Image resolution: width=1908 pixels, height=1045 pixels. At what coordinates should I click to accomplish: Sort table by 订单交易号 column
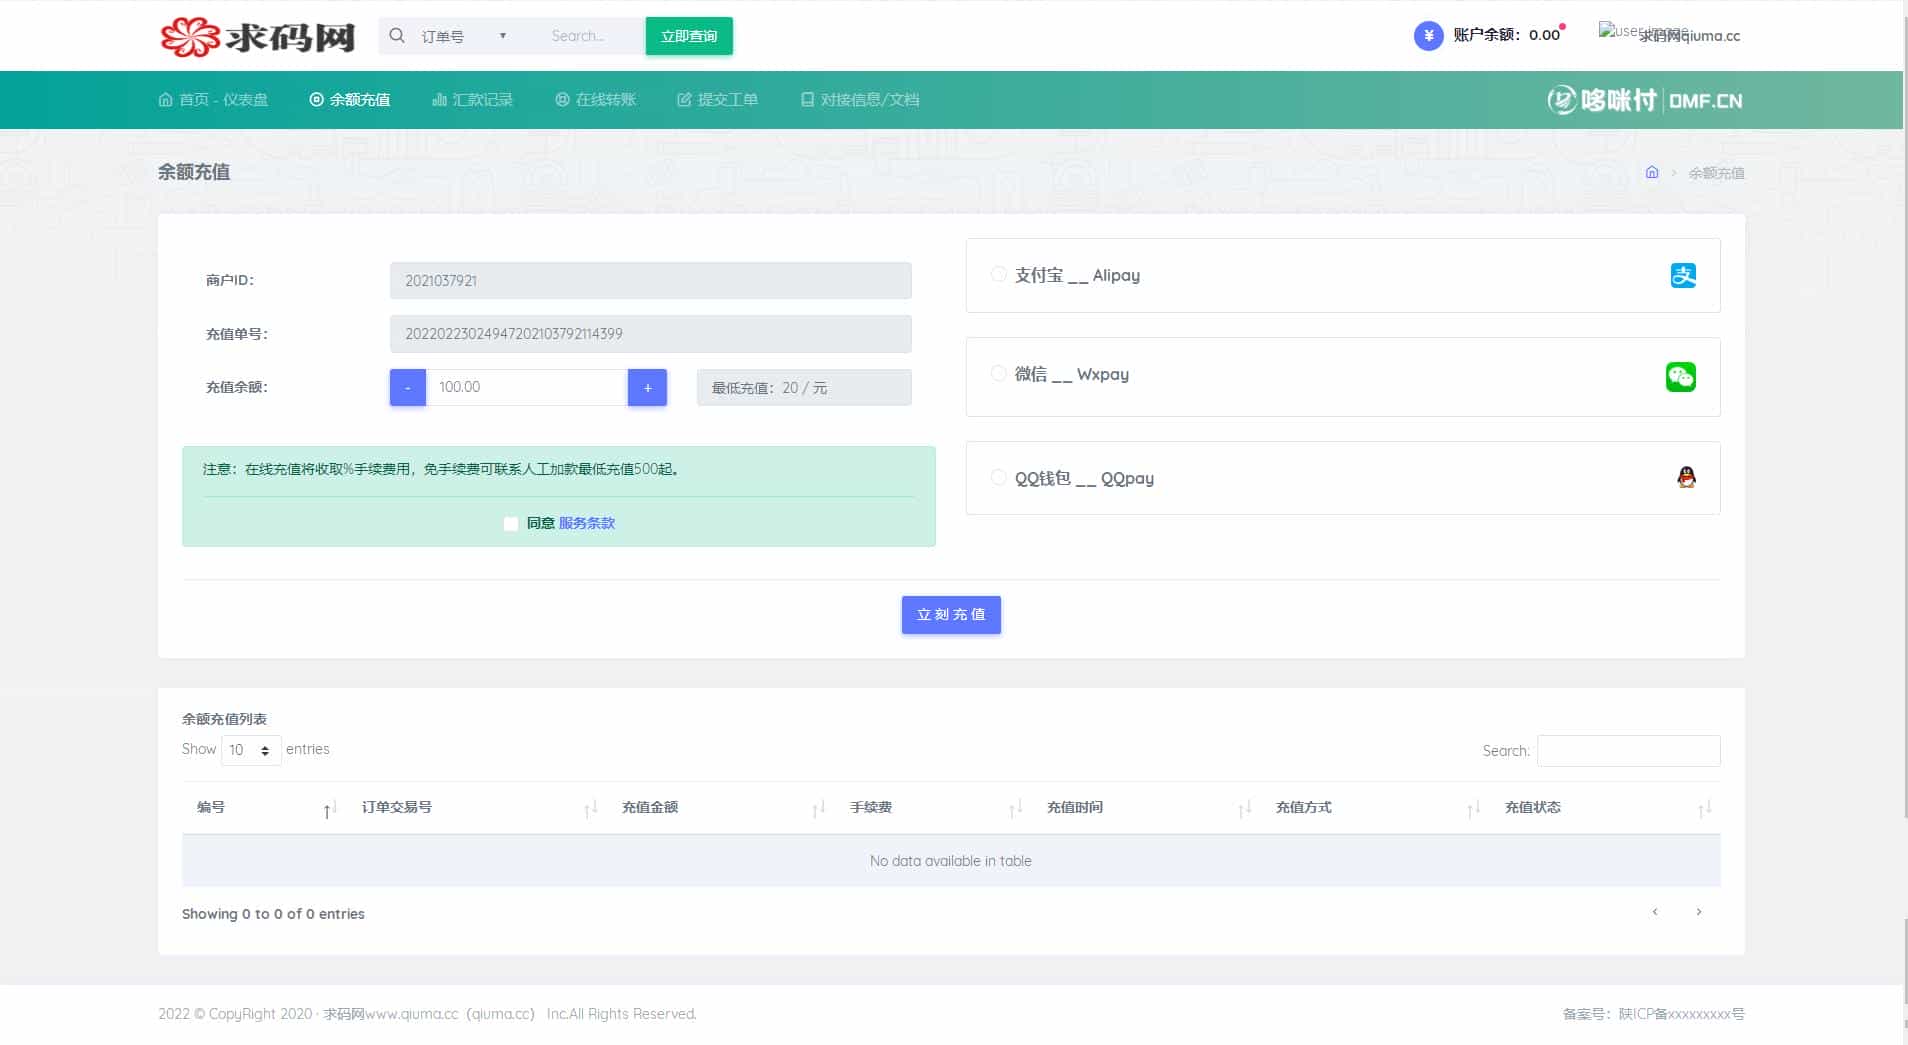[x=477, y=808]
